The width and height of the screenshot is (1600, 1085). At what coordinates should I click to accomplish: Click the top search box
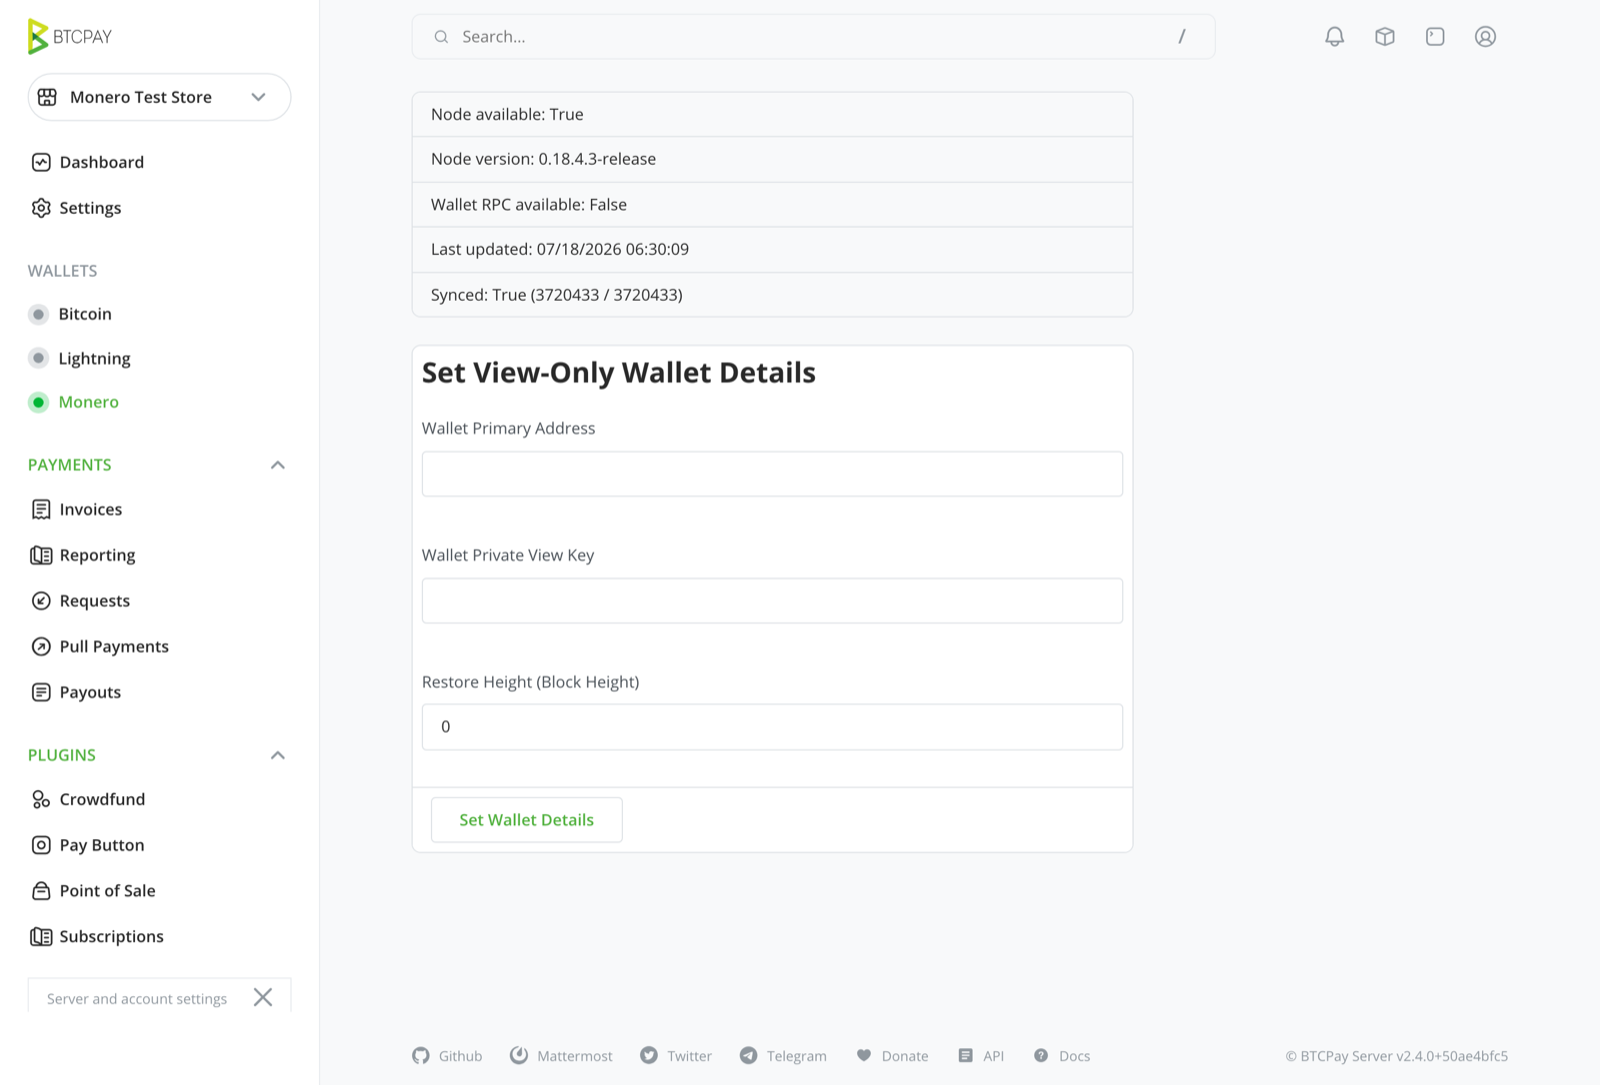[x=813, y=37]
